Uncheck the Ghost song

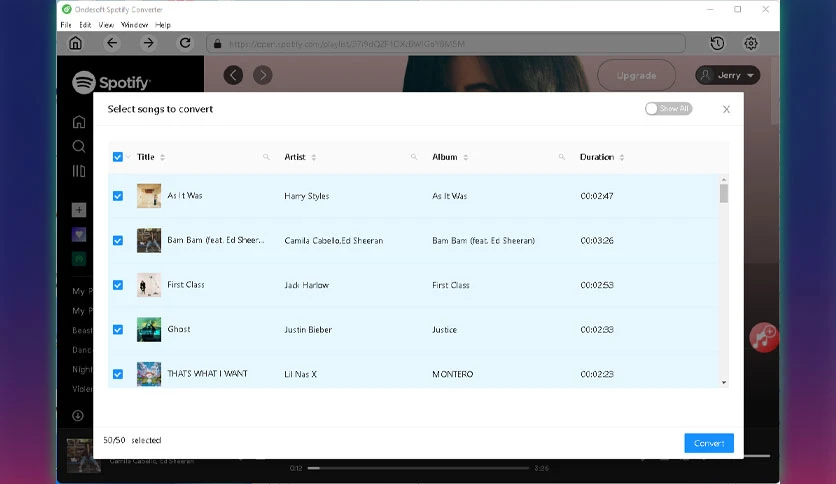click(x=118, y=329)
